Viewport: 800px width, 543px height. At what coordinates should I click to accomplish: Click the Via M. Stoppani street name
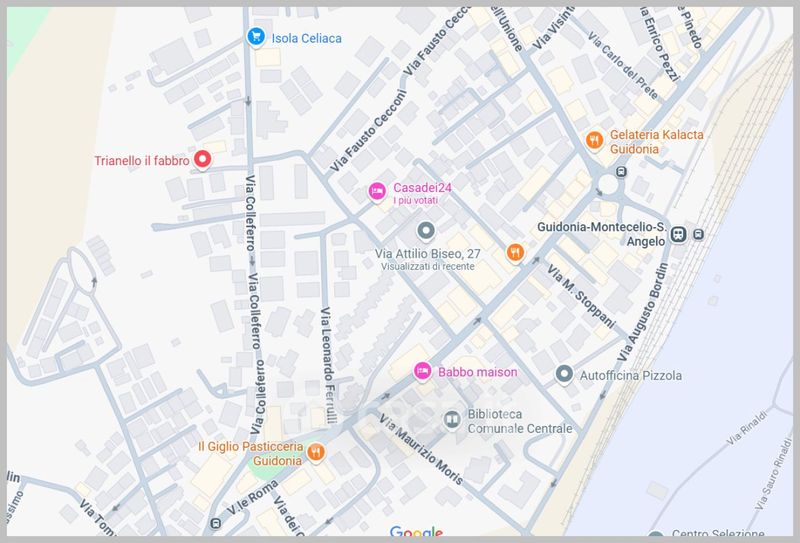[581, 296]
